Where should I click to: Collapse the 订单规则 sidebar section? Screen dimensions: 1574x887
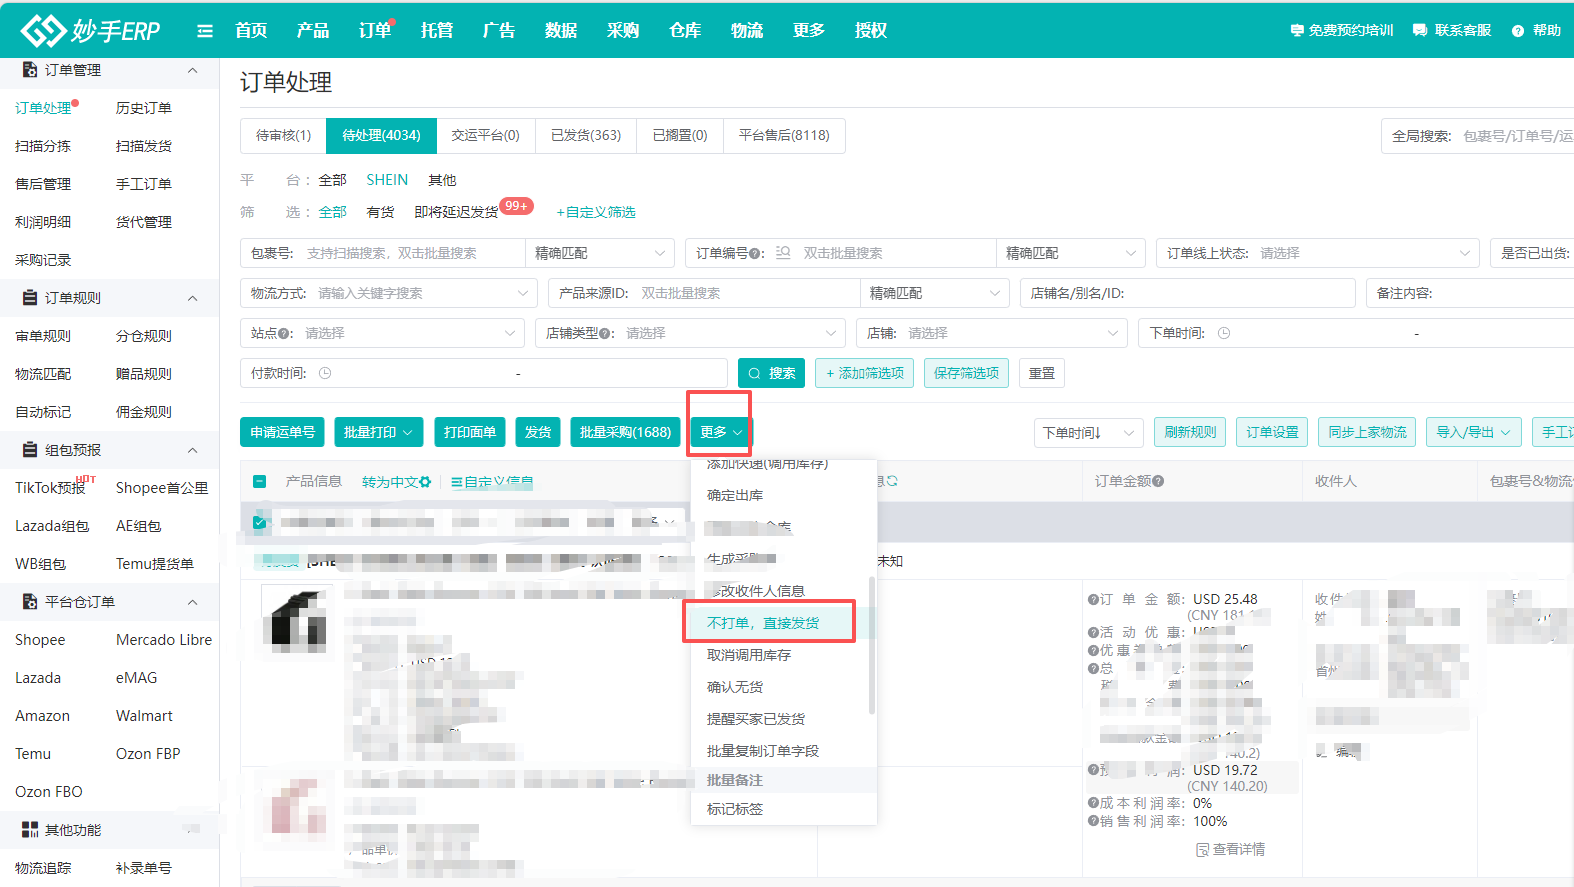pos(193,298)
